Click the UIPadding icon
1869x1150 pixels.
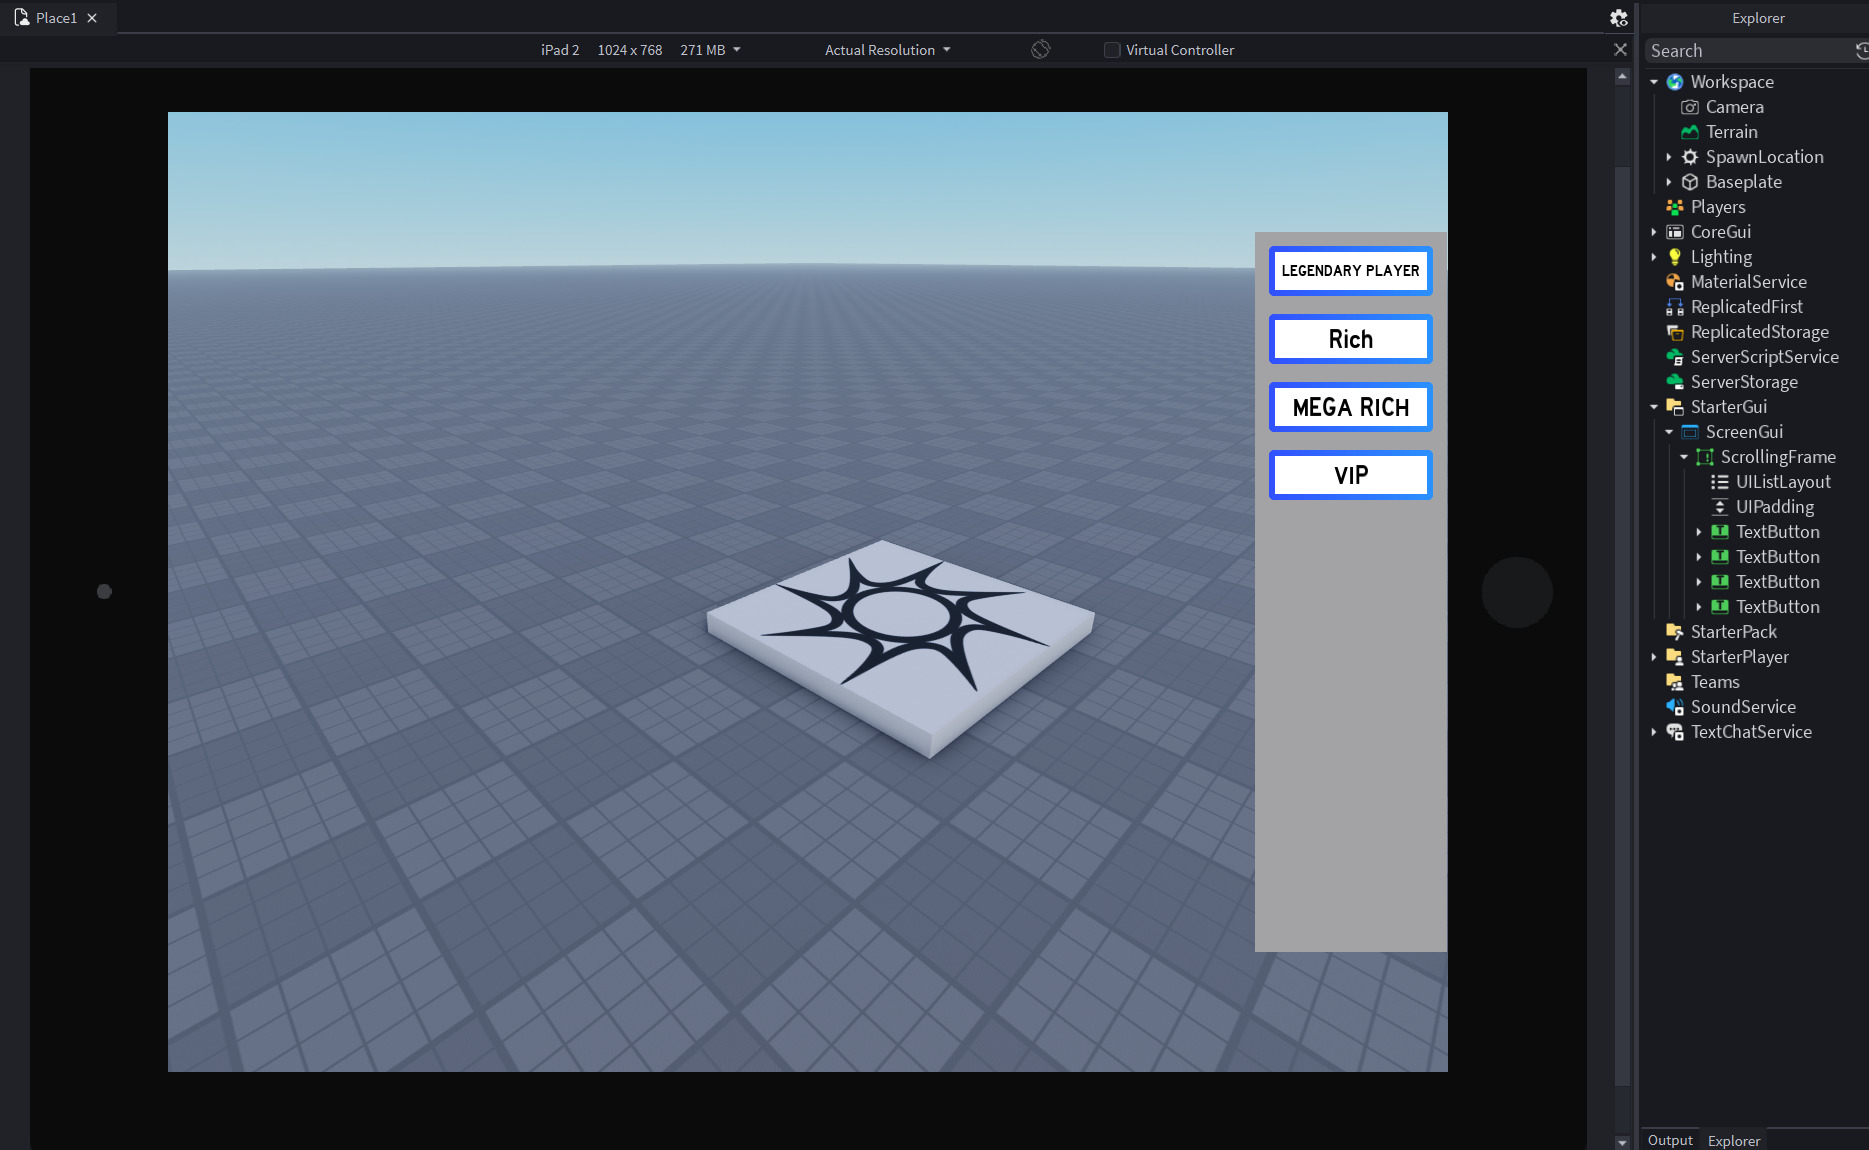click(x=1720, y=507)
